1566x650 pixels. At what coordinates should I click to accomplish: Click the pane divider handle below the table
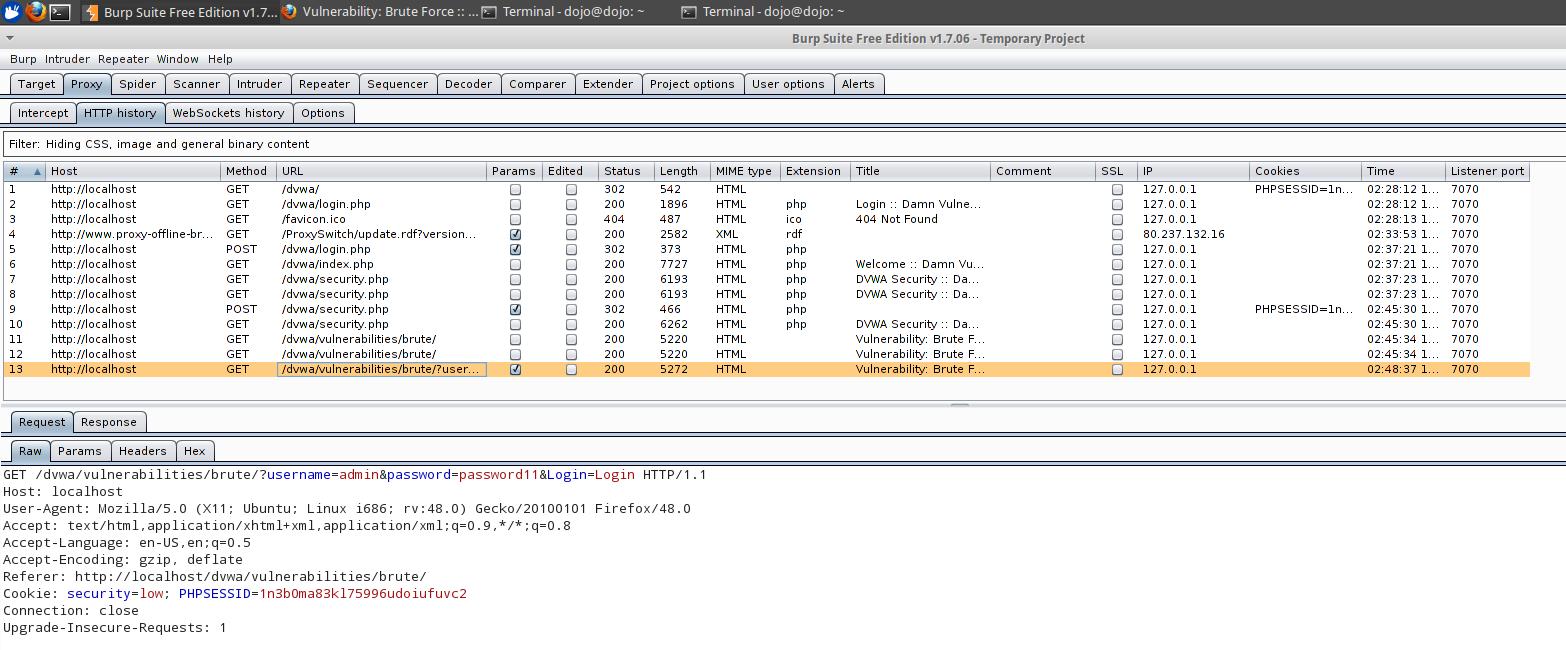click(959, 405)
